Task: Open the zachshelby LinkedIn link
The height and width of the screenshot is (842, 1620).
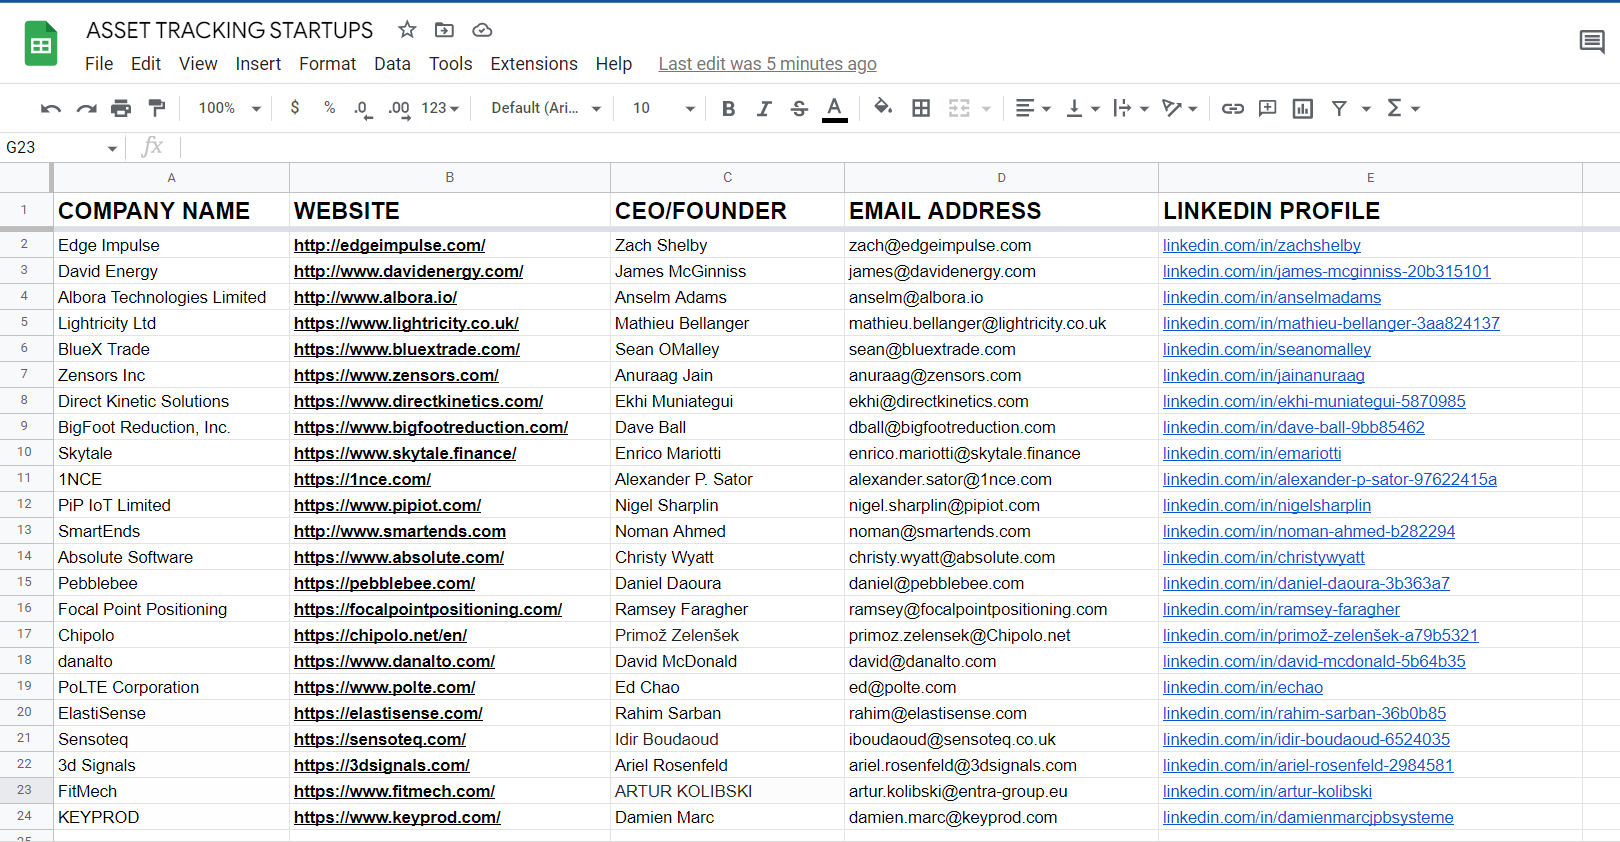Action: pos(1261,245)
